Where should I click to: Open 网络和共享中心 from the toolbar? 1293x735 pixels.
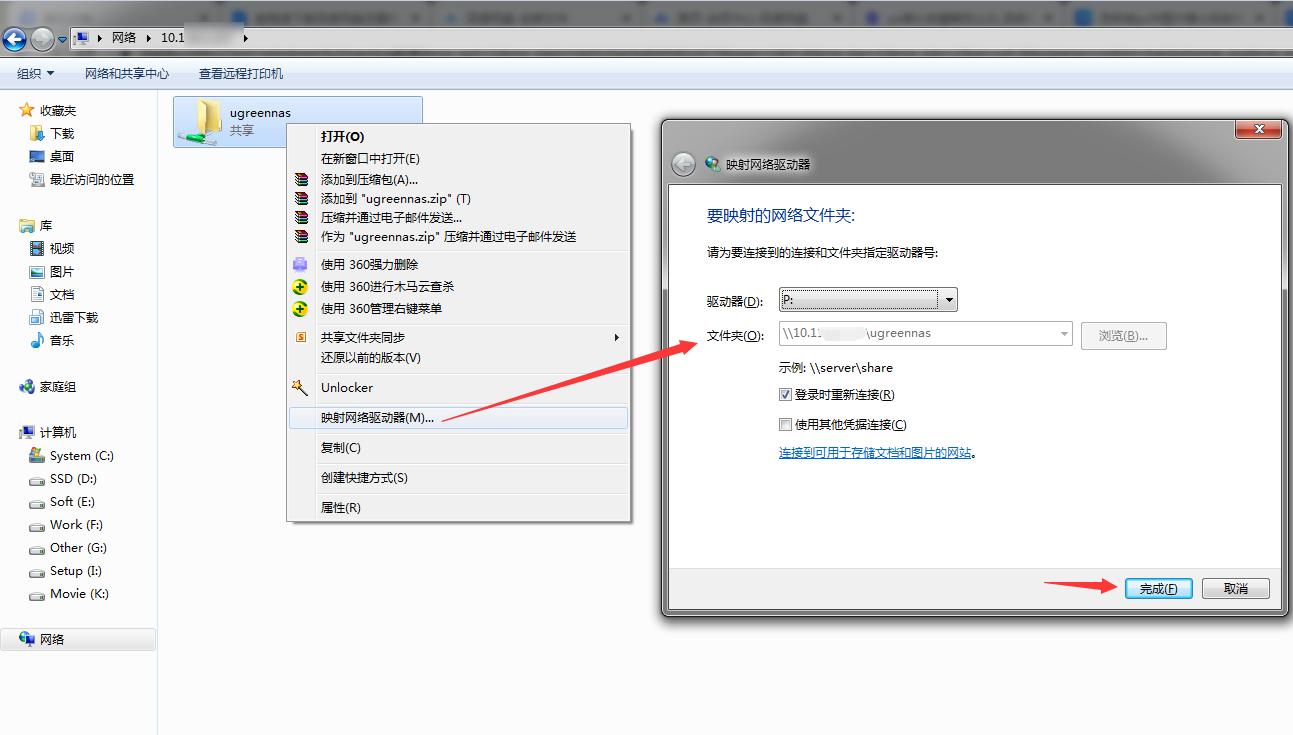tap(127, 73)
